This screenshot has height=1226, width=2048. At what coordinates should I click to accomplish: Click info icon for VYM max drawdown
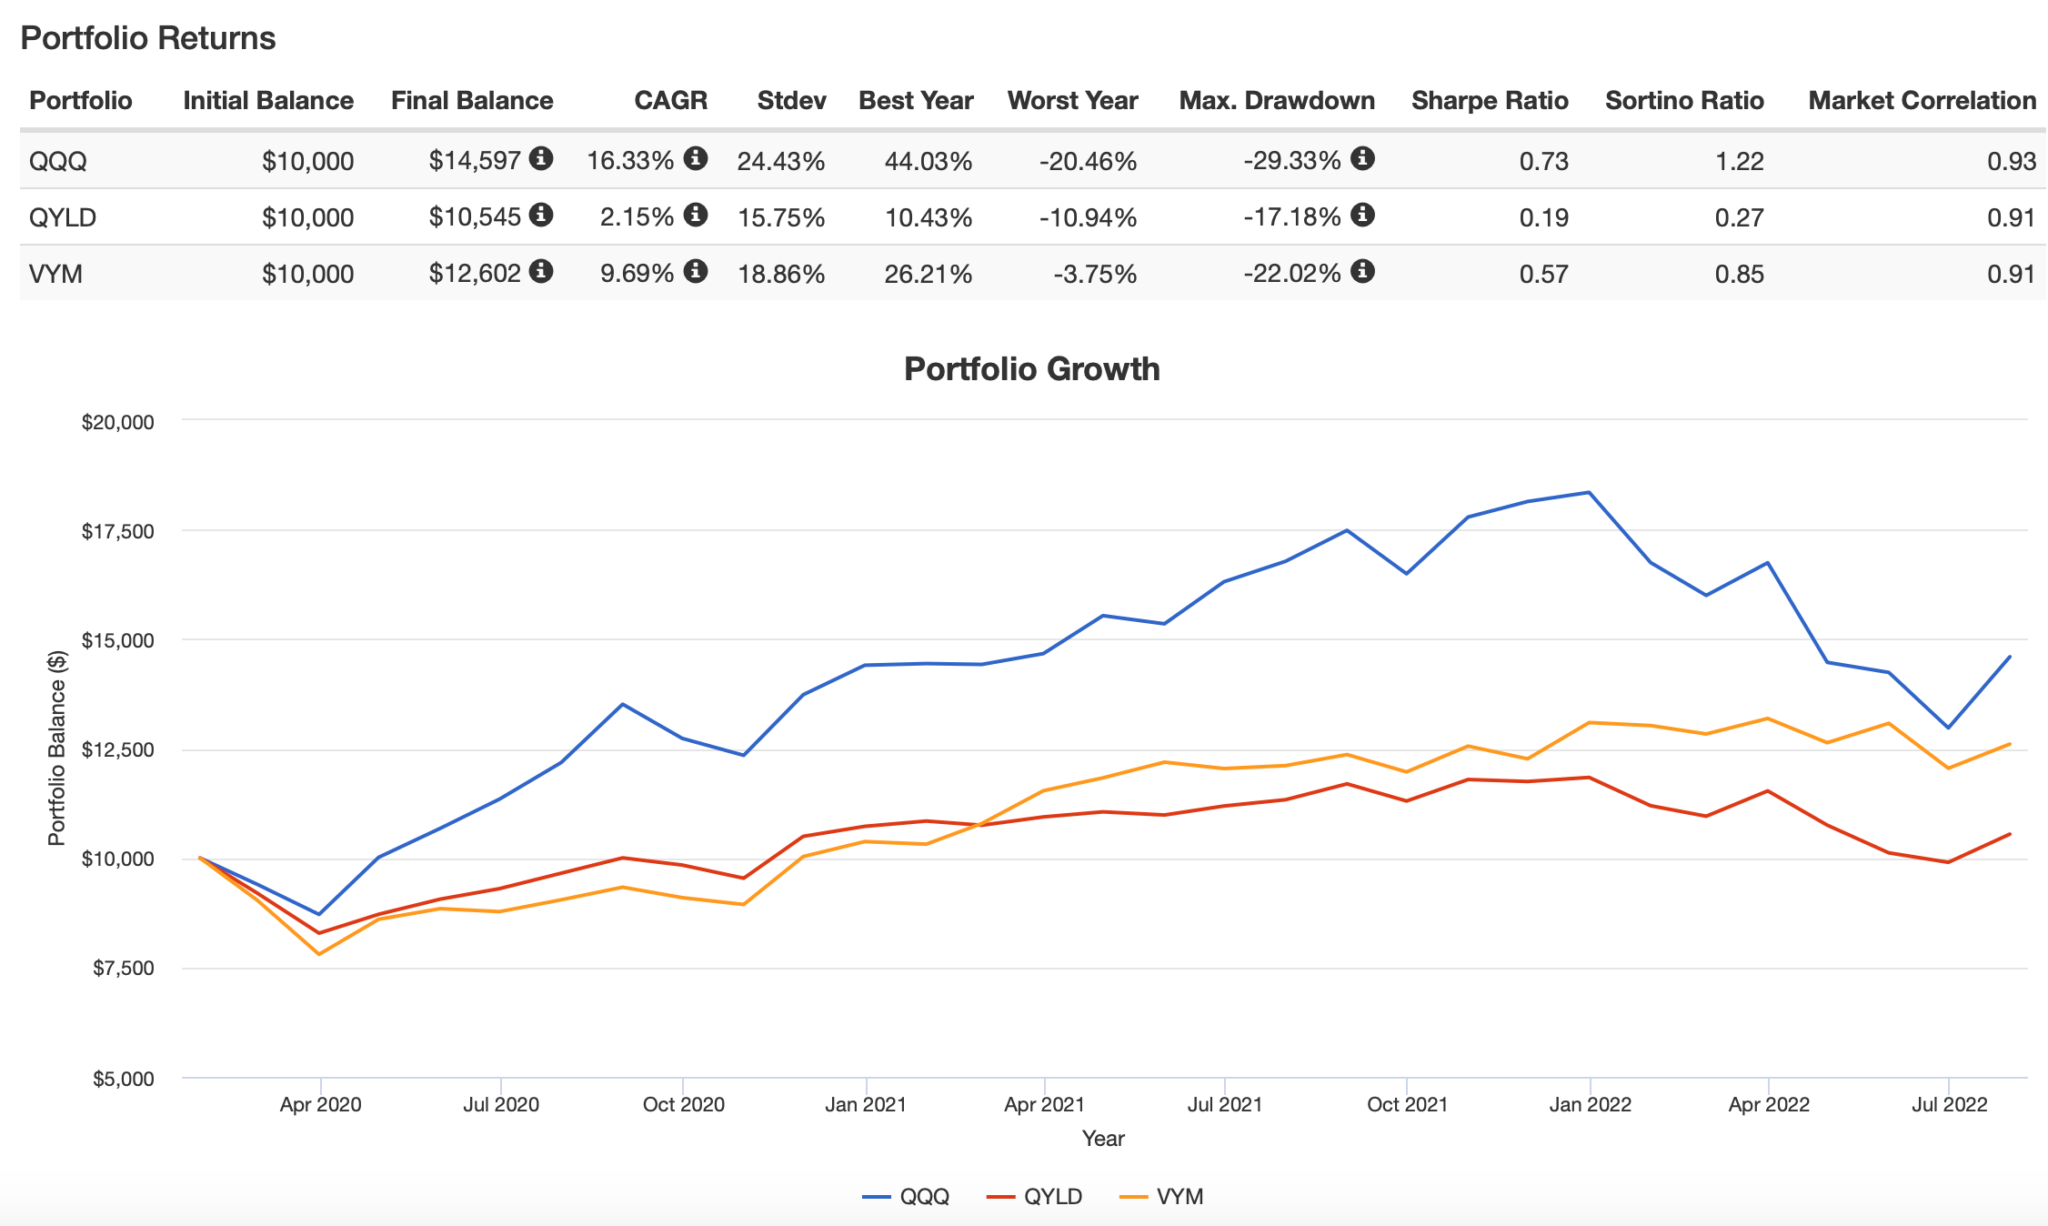[1362, 271]
